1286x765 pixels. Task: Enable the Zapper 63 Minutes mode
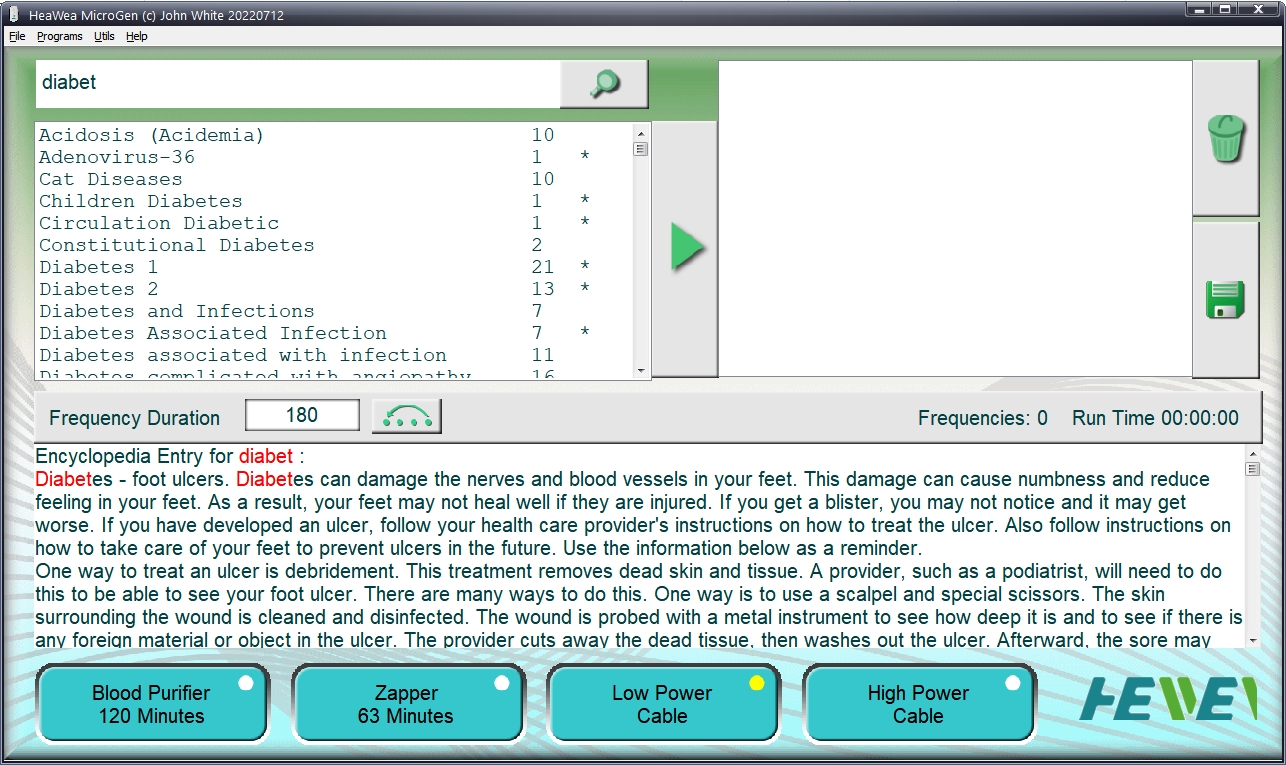[407, 704]
